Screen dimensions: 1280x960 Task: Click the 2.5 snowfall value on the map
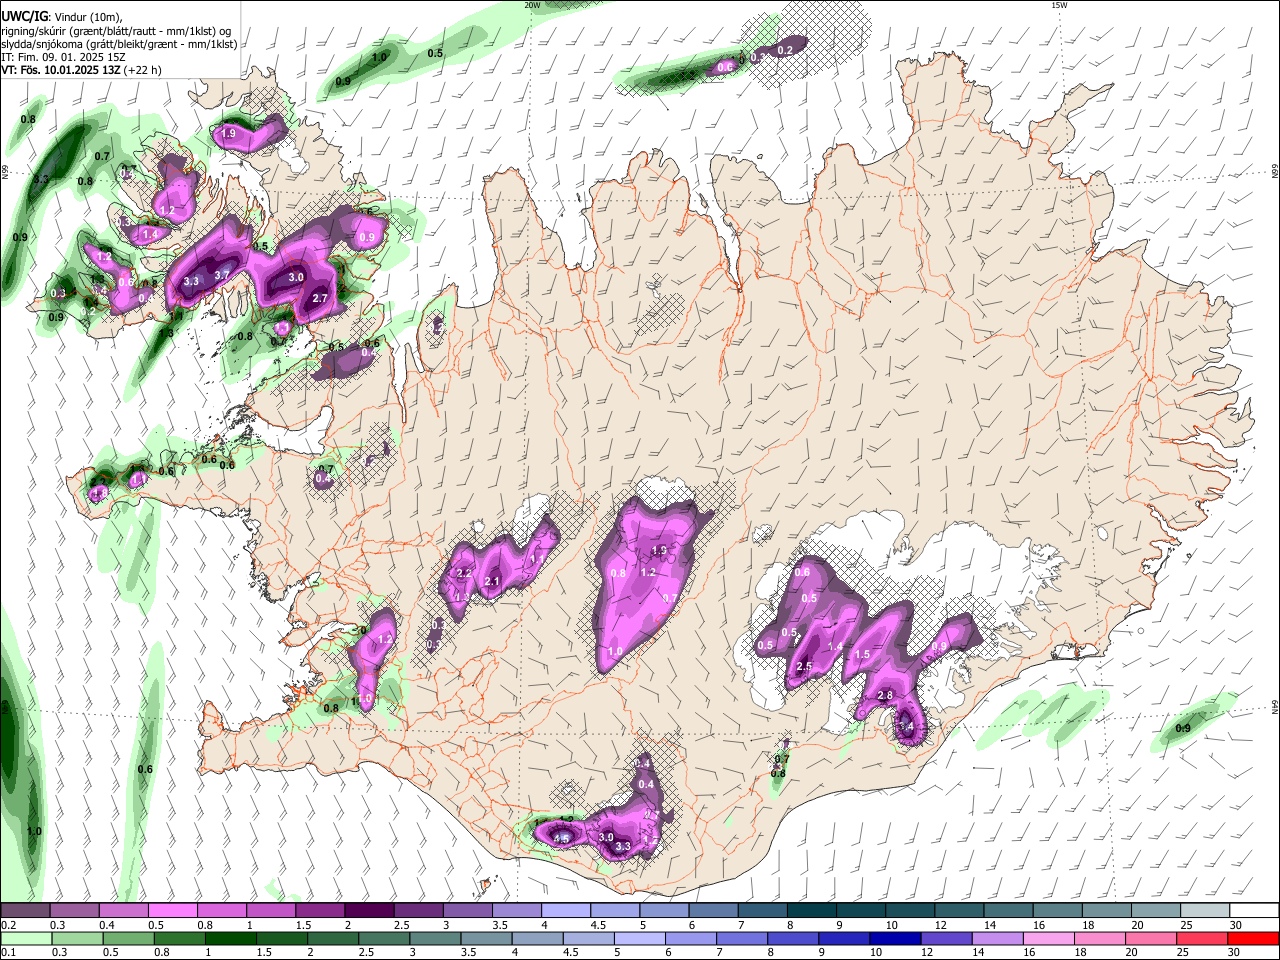click(803, 667)
